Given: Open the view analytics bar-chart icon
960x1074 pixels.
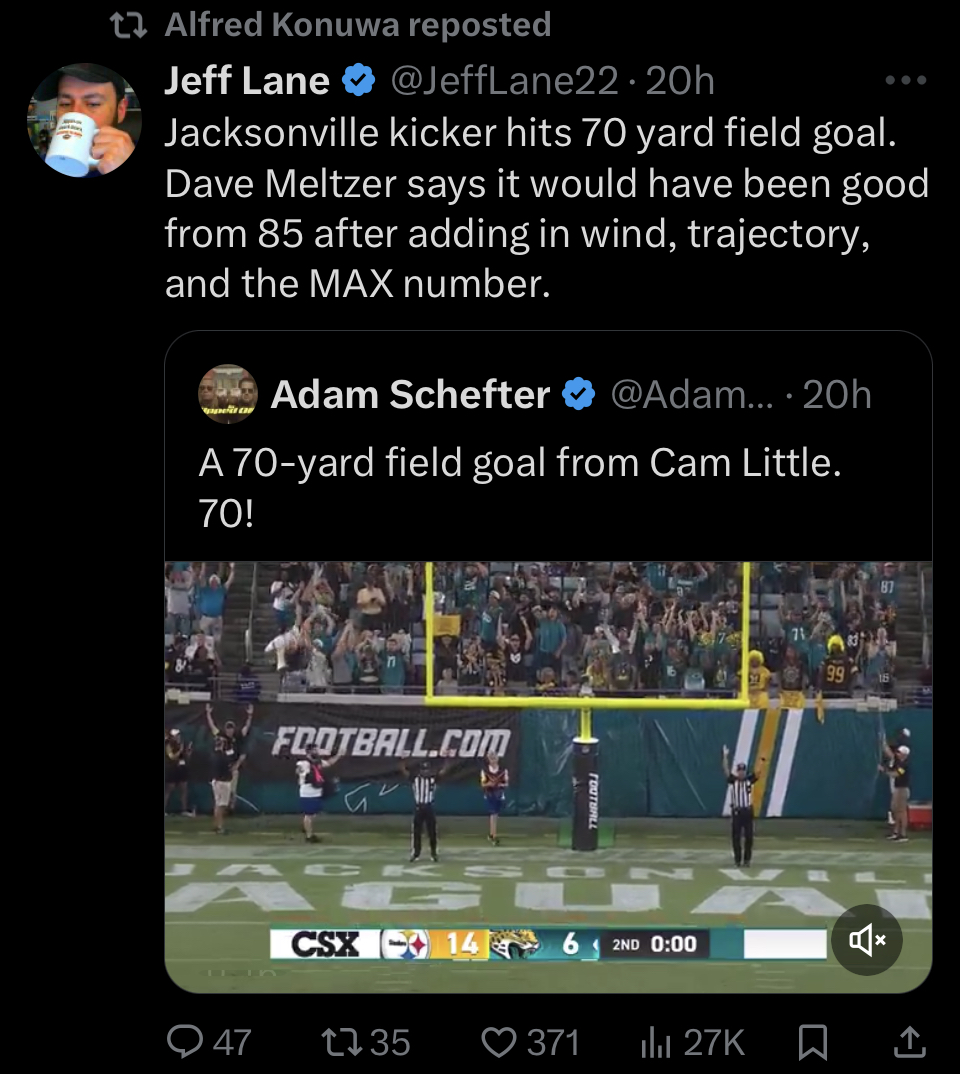Looking at the screenshot, I should click(653, 1042).
